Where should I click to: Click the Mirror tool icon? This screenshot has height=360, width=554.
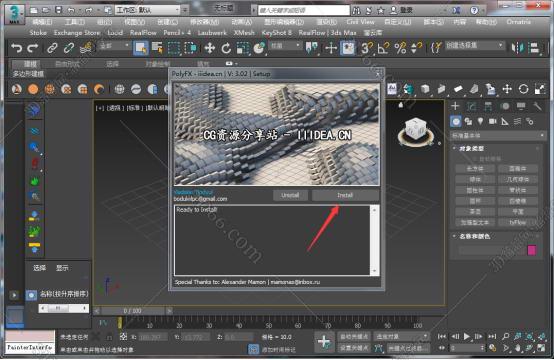(x=518, y=48)
